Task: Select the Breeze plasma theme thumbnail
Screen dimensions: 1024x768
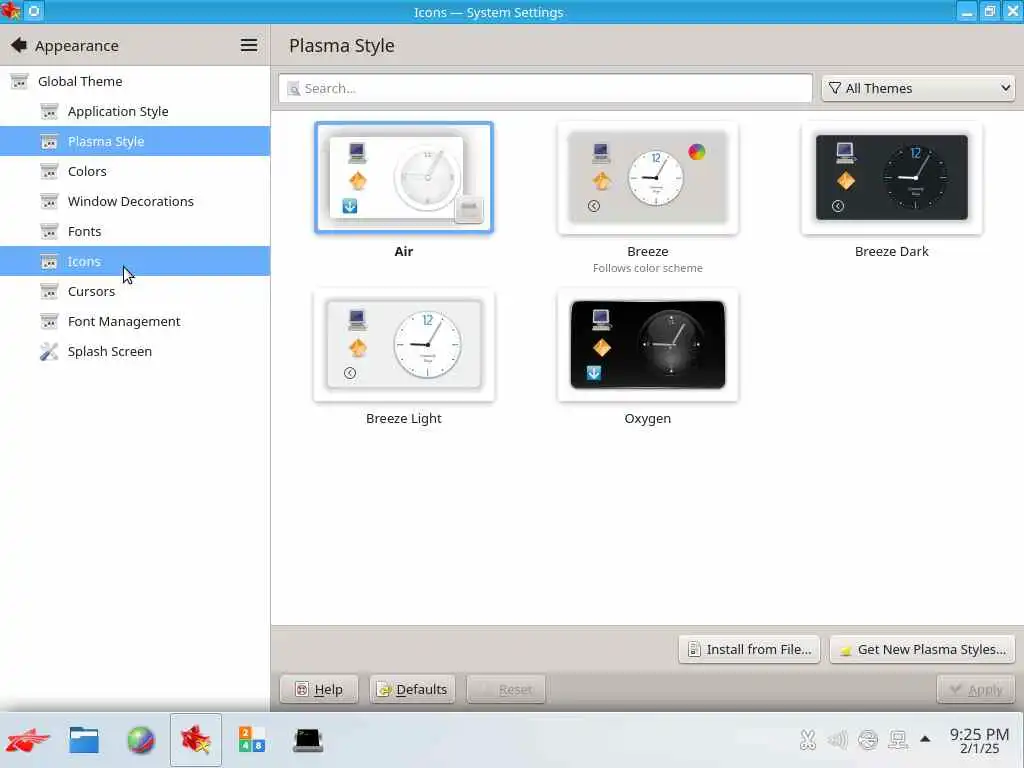Action: [x=648, y=177]
